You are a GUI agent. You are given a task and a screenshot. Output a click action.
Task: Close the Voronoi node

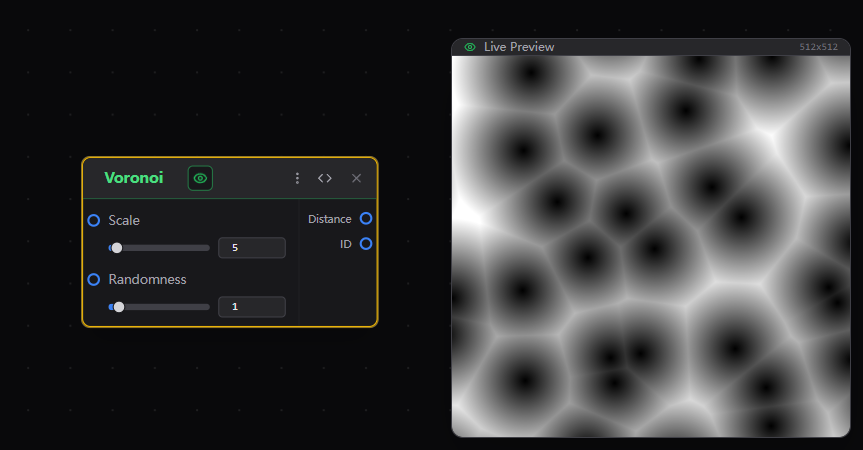point(356,178)
